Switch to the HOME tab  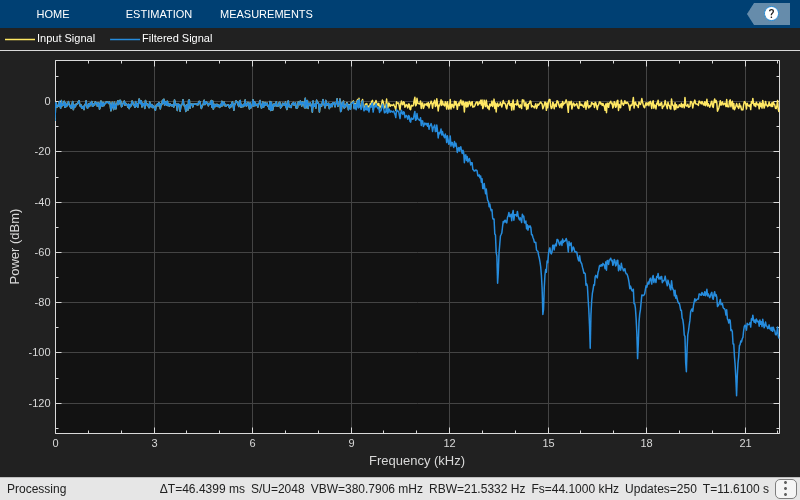(53, 14)
